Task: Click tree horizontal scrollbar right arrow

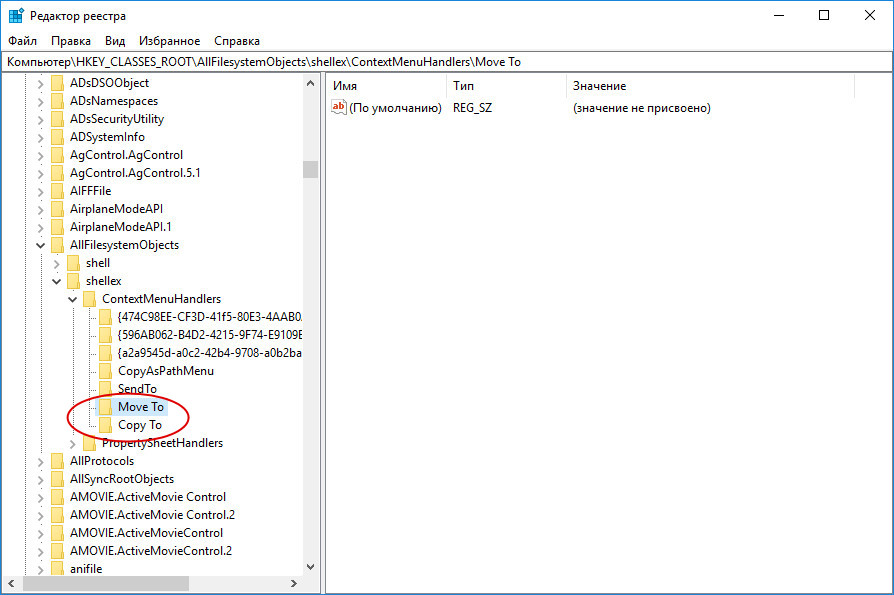Action: pos(294,584)
